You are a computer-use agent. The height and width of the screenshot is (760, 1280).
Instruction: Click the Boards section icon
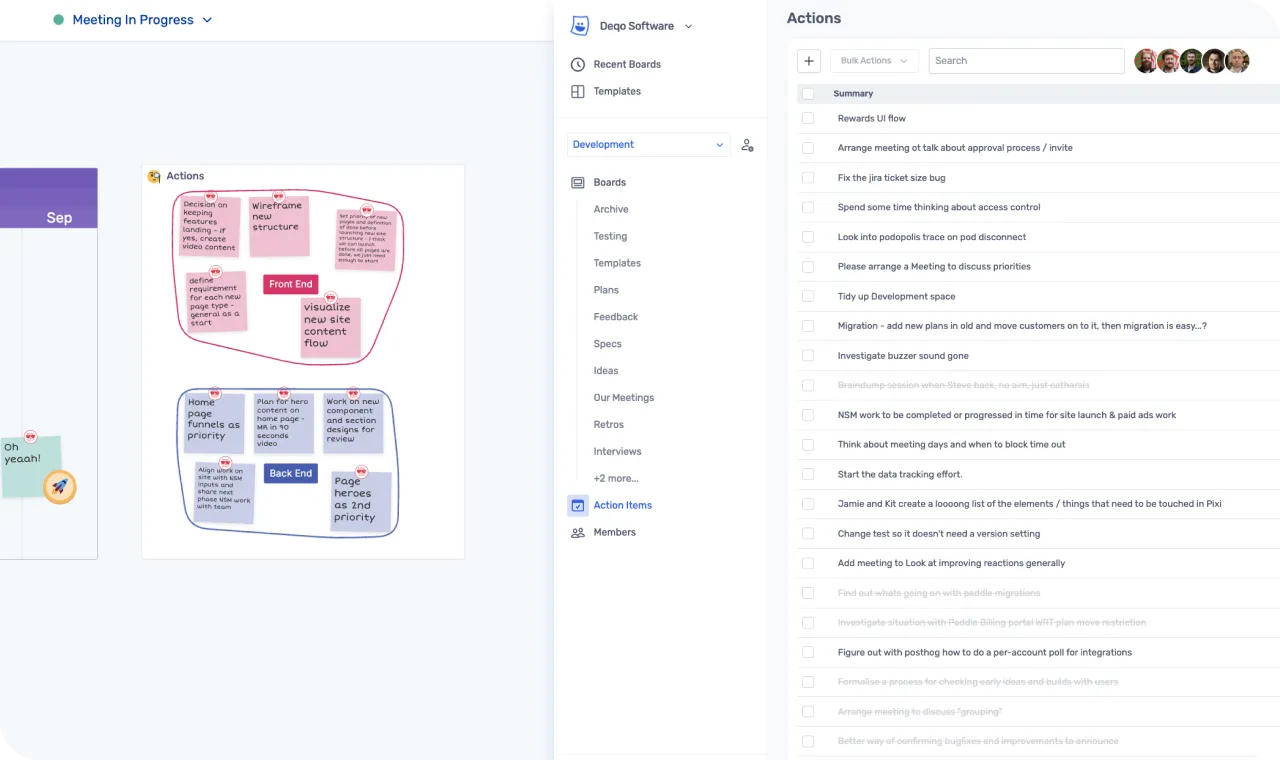(x=578, y=183)
